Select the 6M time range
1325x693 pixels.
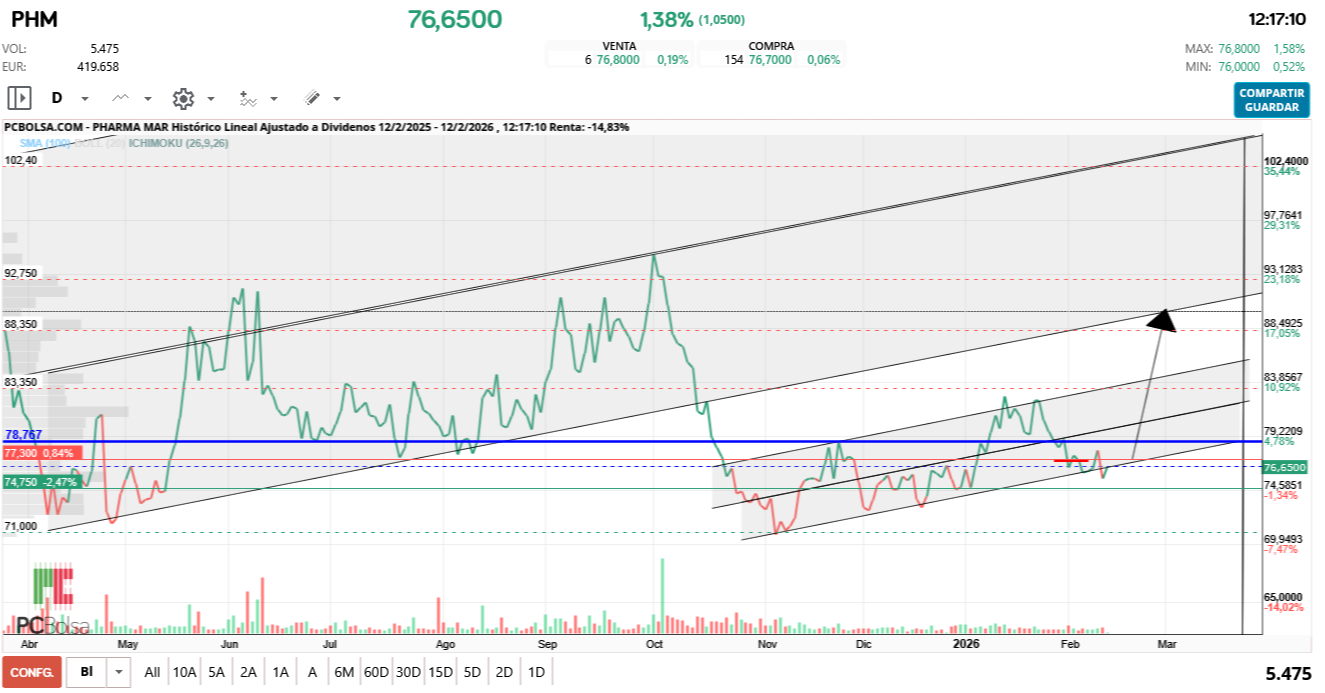[x=344, y=672]
